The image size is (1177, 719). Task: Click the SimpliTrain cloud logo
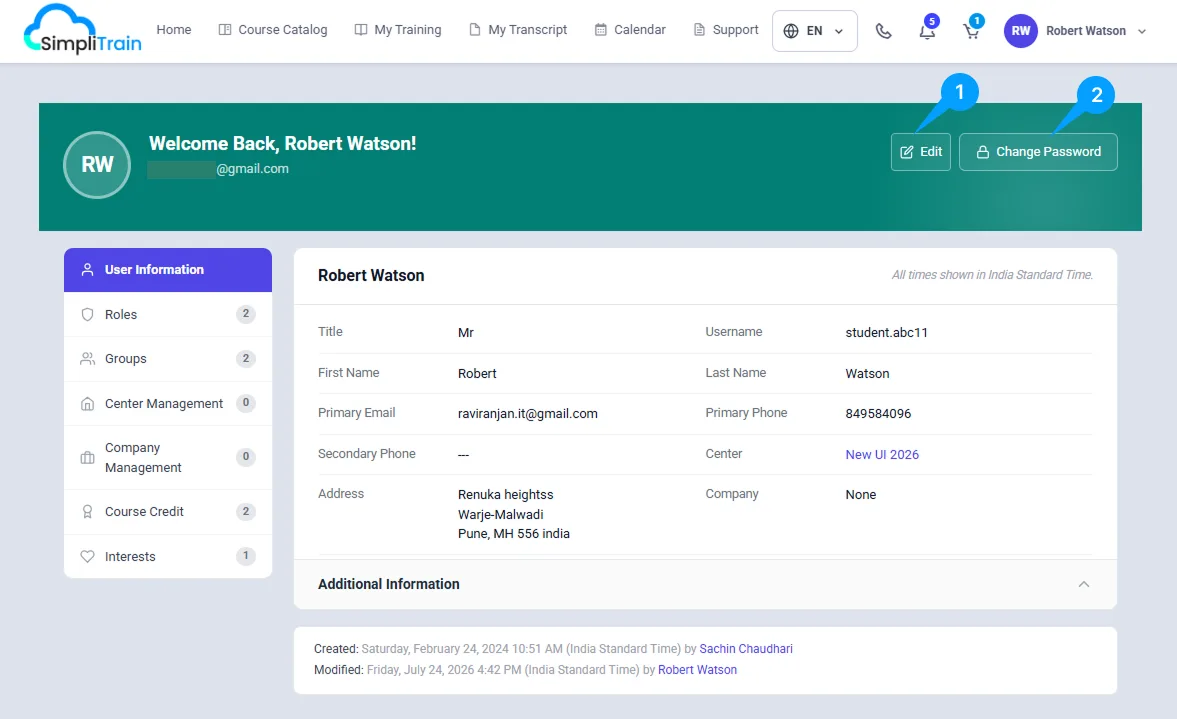click(x=83, y=30)
